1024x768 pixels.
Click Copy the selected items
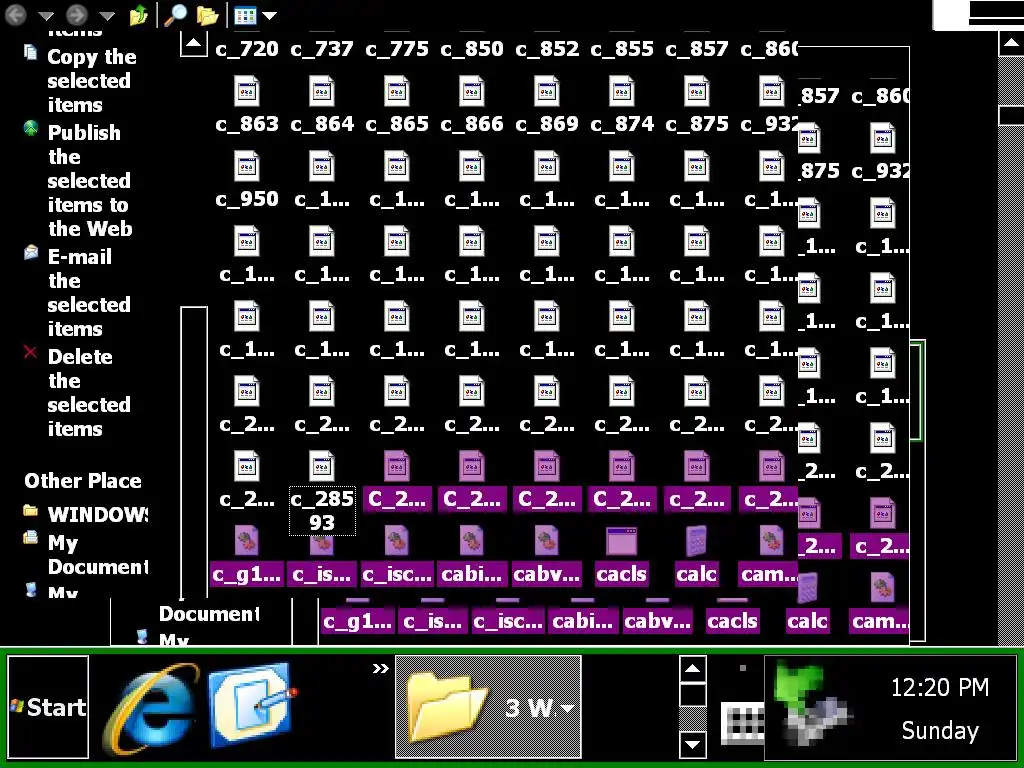pyautogui.click(x=91, y=80)
